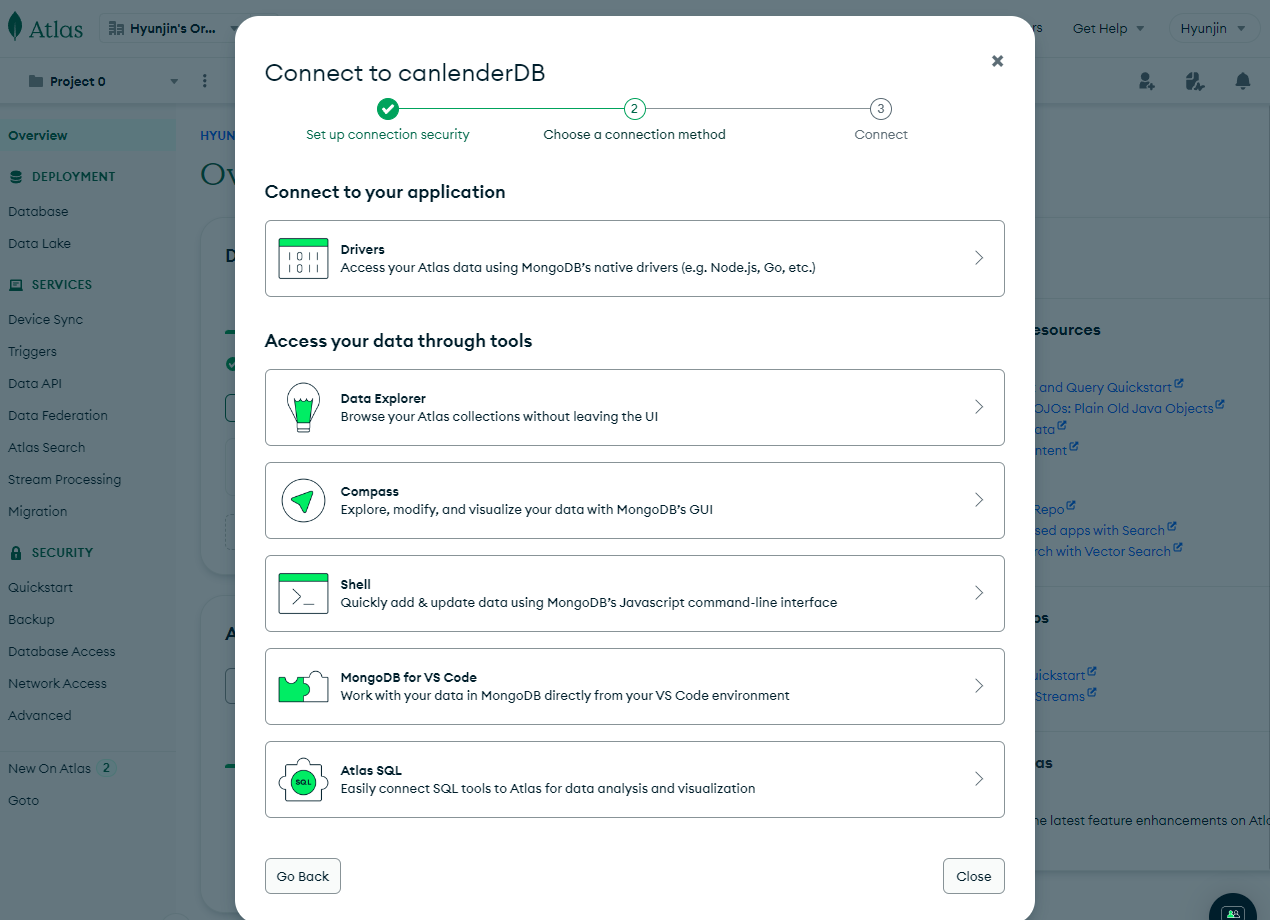Screen dimensions: 1270x920
Task: Open Database Access in the sidebar
Action: (x=62, y=651)
